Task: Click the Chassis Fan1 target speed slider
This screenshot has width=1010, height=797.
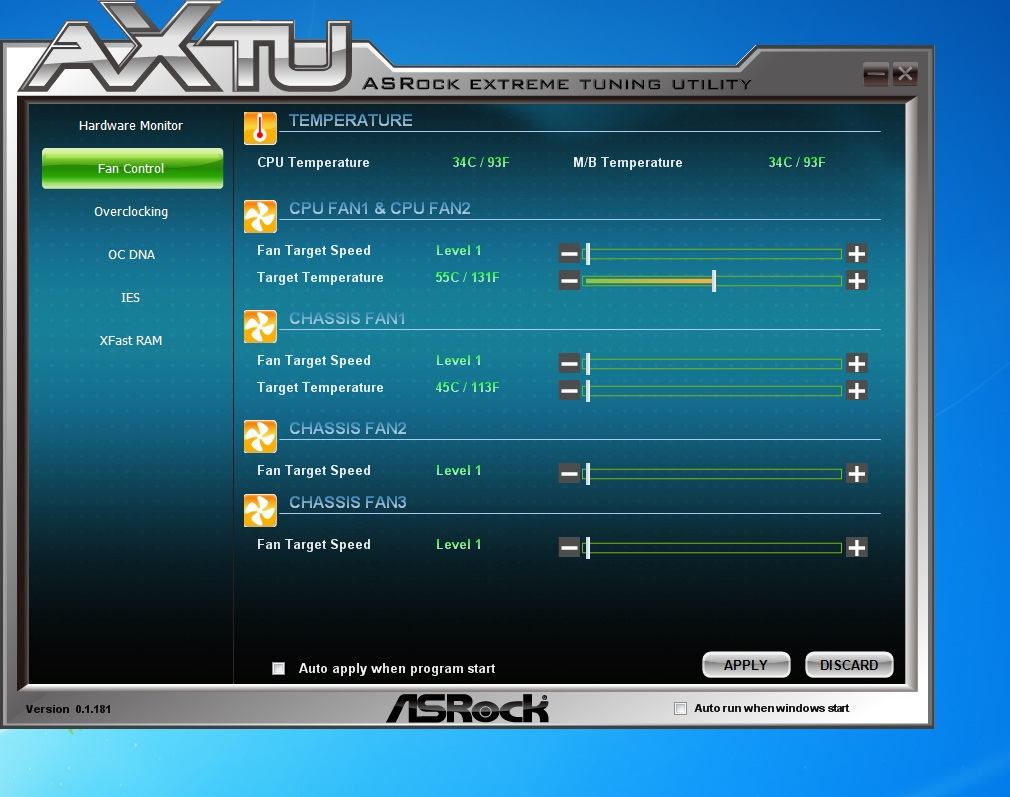Action: pyautogui.click(x=712, y=364)
